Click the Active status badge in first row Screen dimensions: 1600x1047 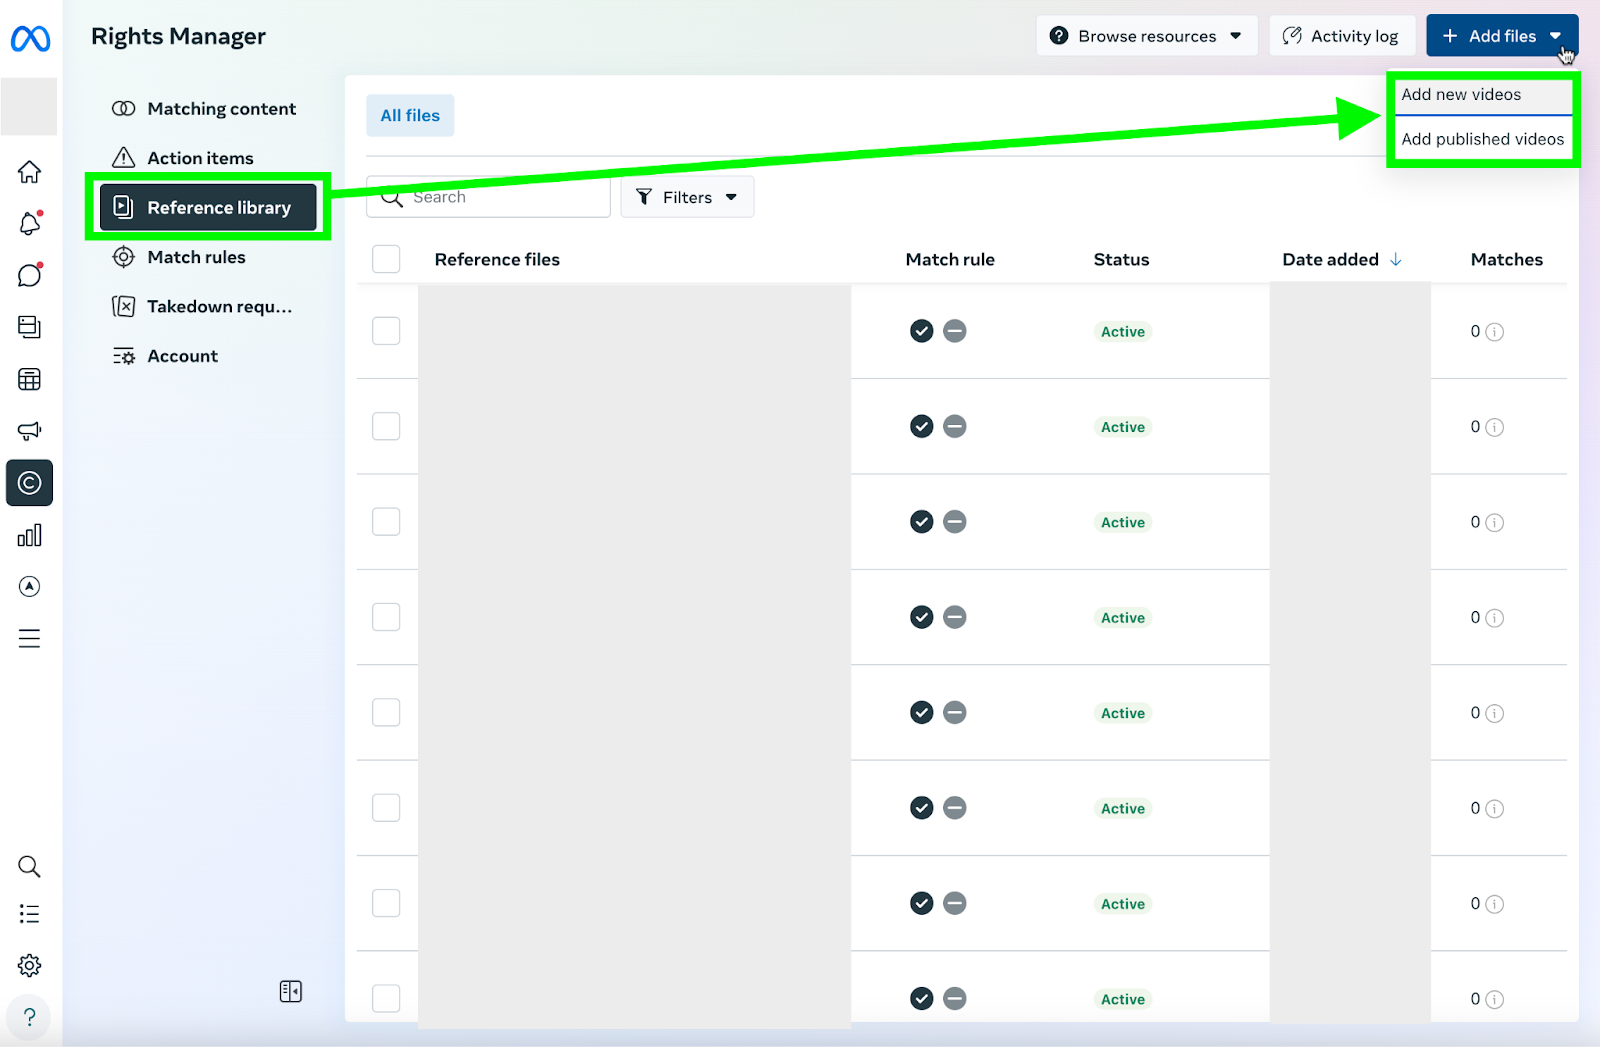[x=1123, y=332]
